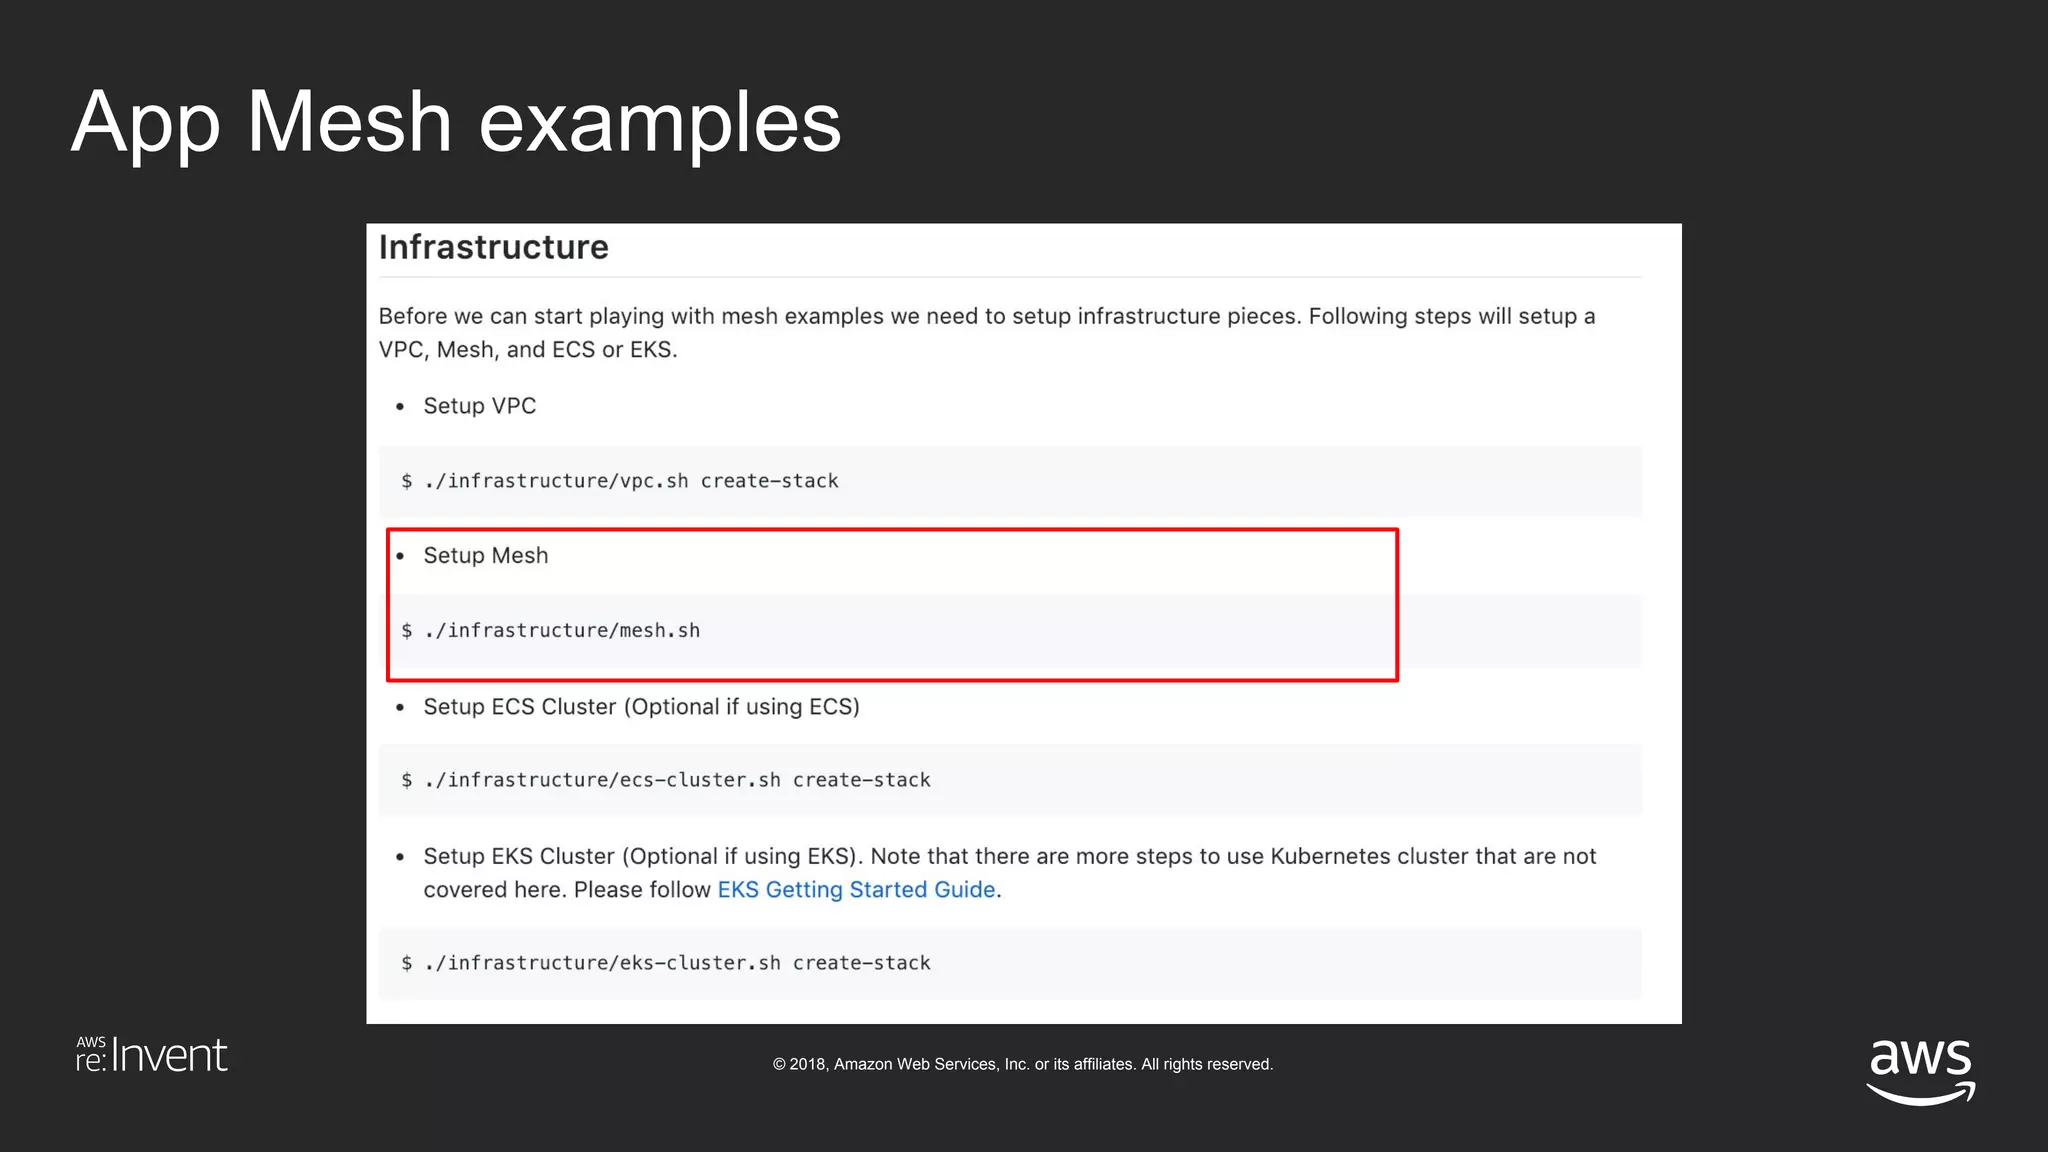Screen dimensions: 2048x1152
Task: Click the AWS re:Invent logo
Action: pyautogui.click(x=152, y=1056)
